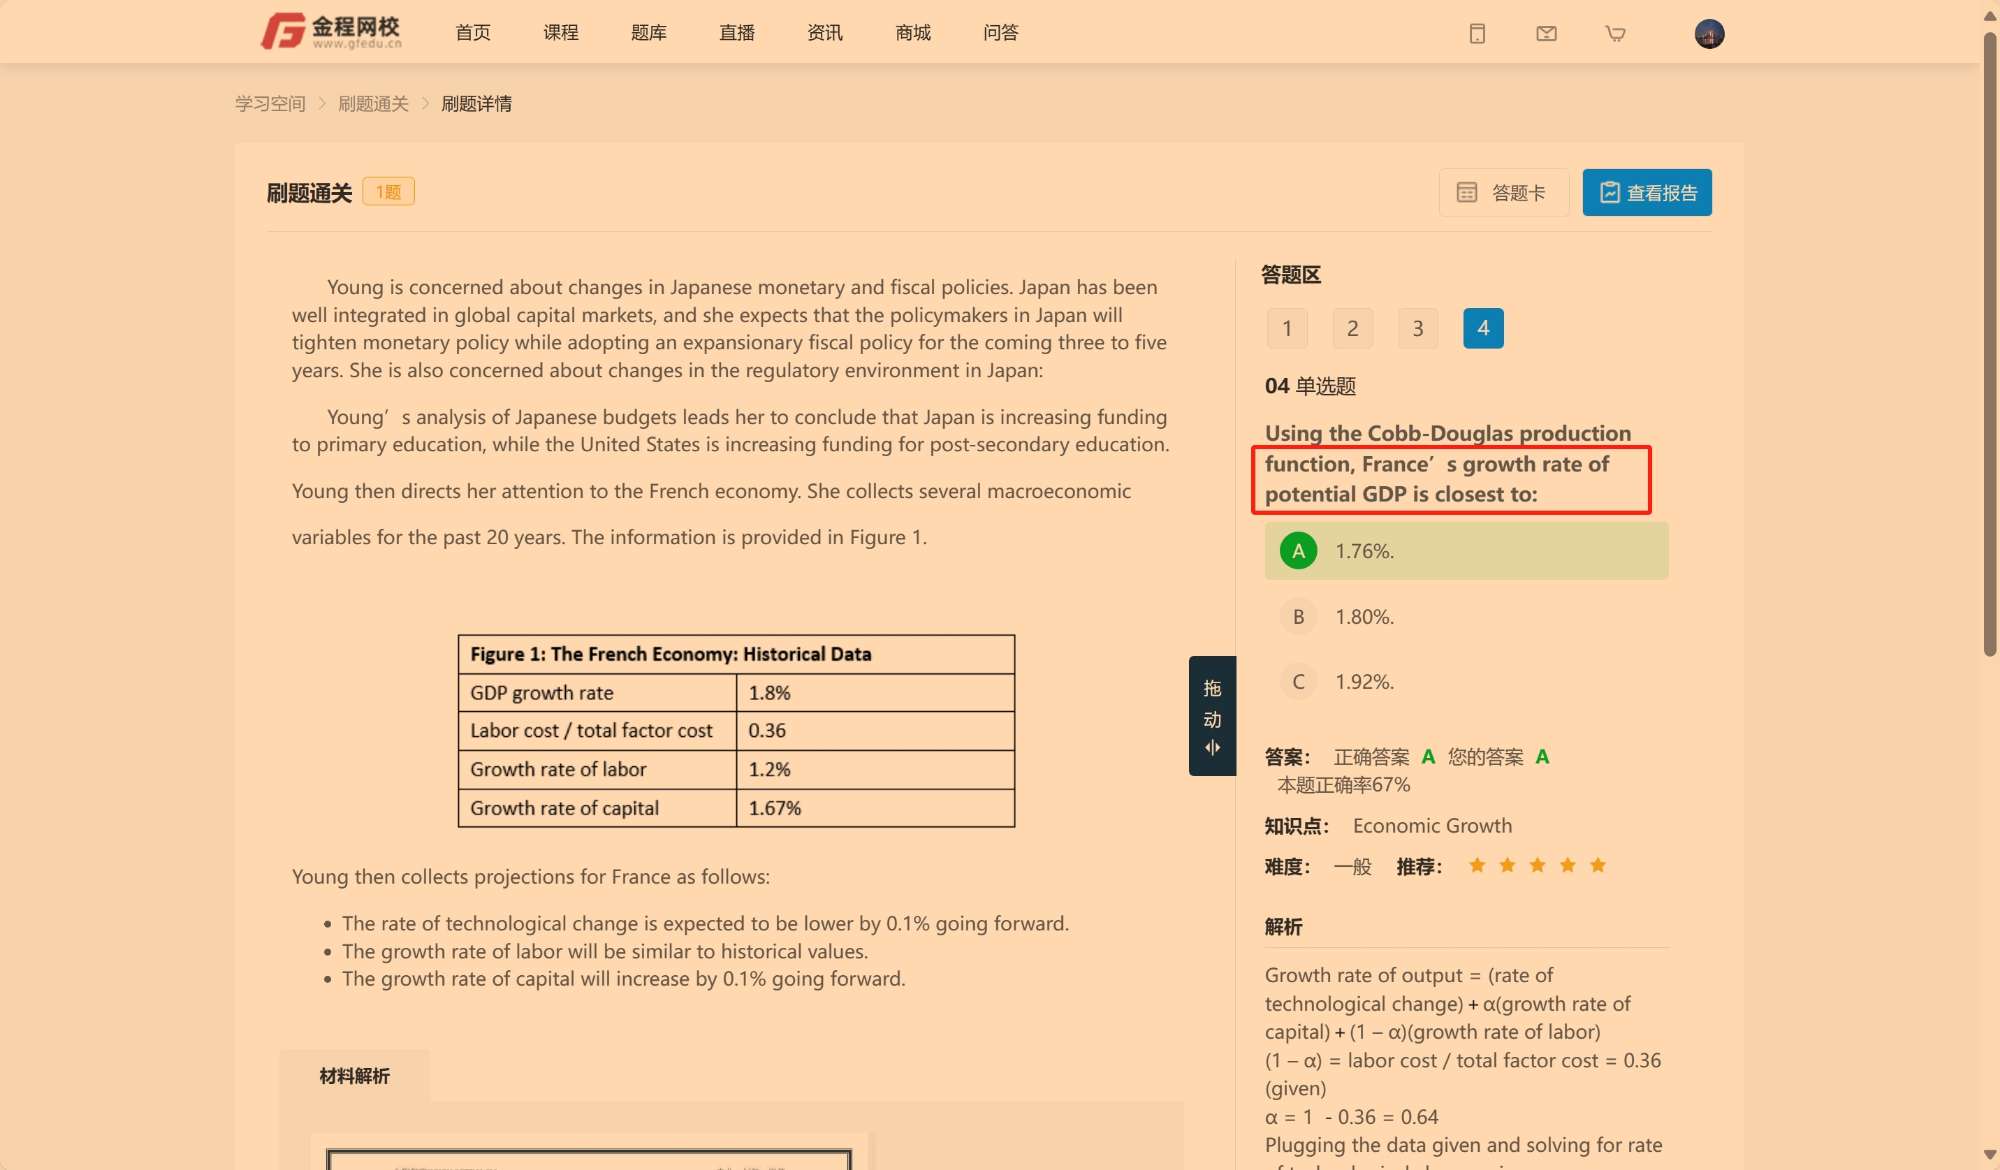The height and width of the screenshot is (1170, 2000).
Task: Click the 刷题详情 breadcrumb text
Action: point(477,104)
